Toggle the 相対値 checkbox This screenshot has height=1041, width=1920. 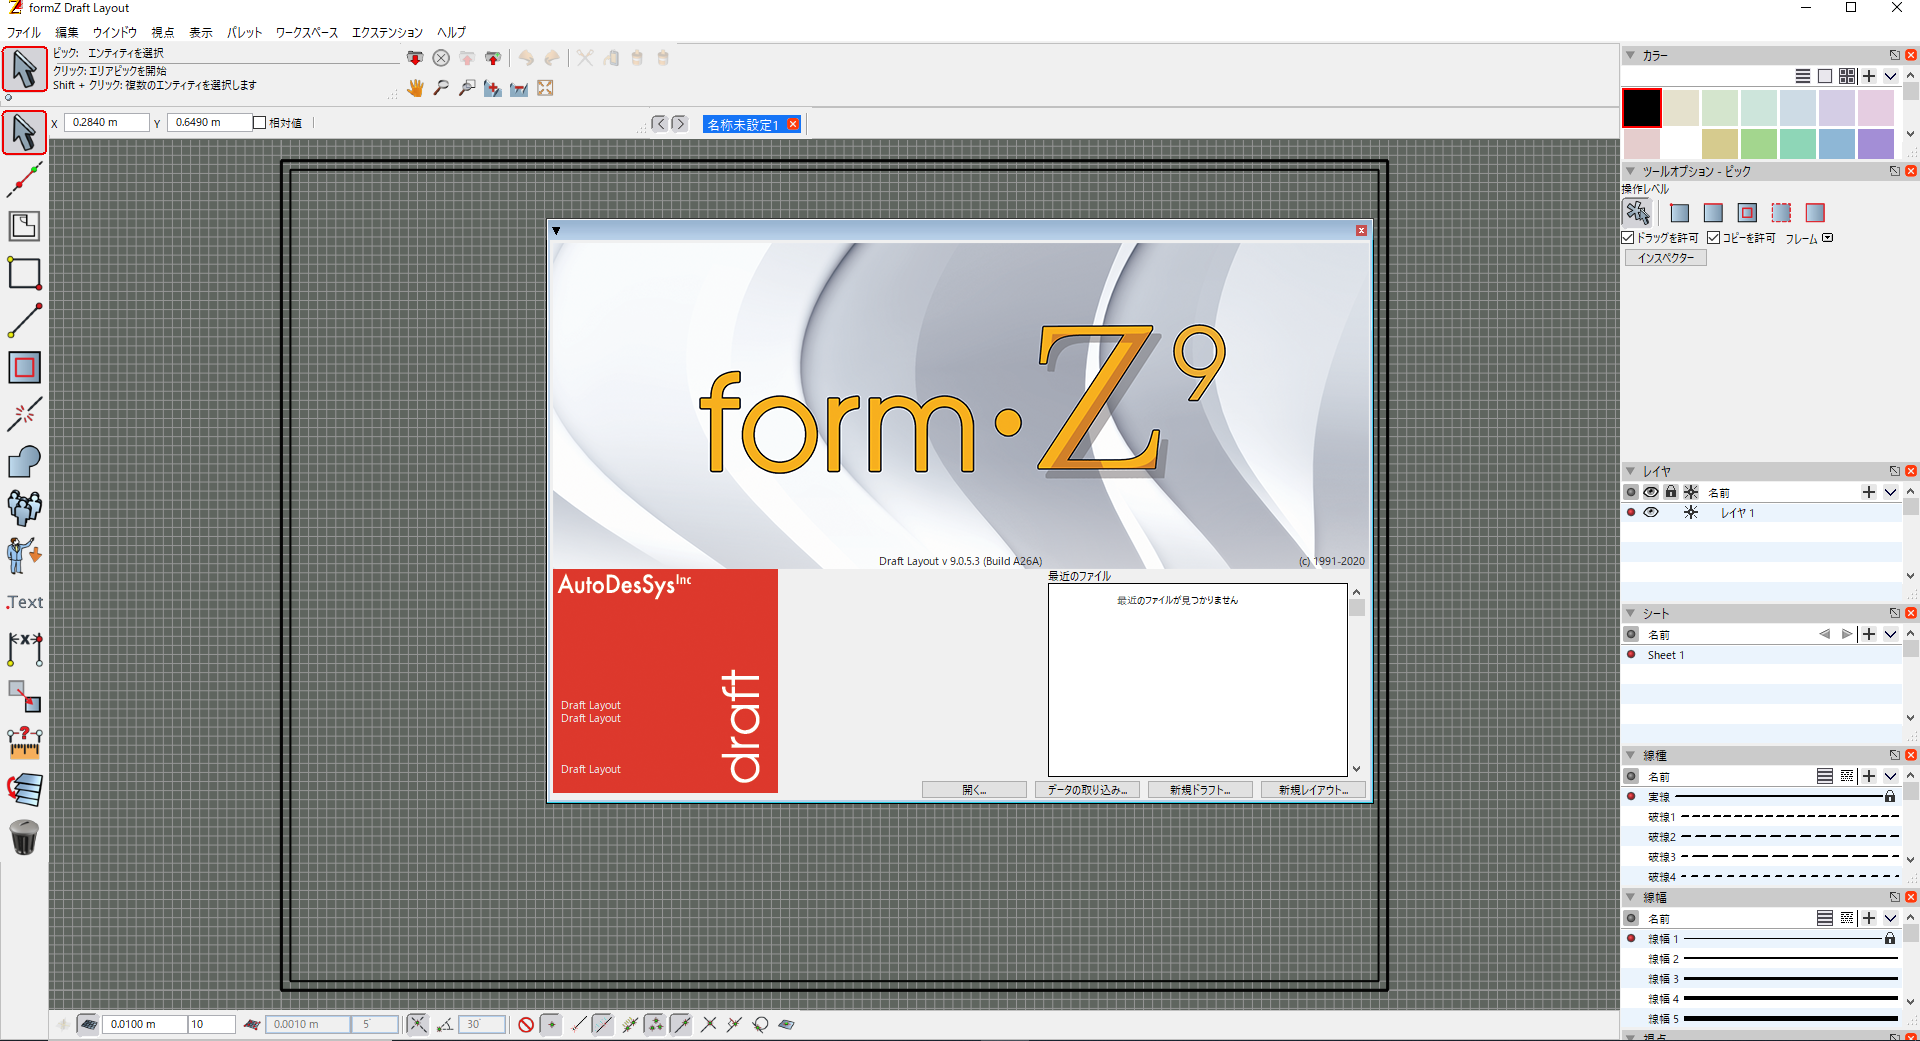pos(259,123)
